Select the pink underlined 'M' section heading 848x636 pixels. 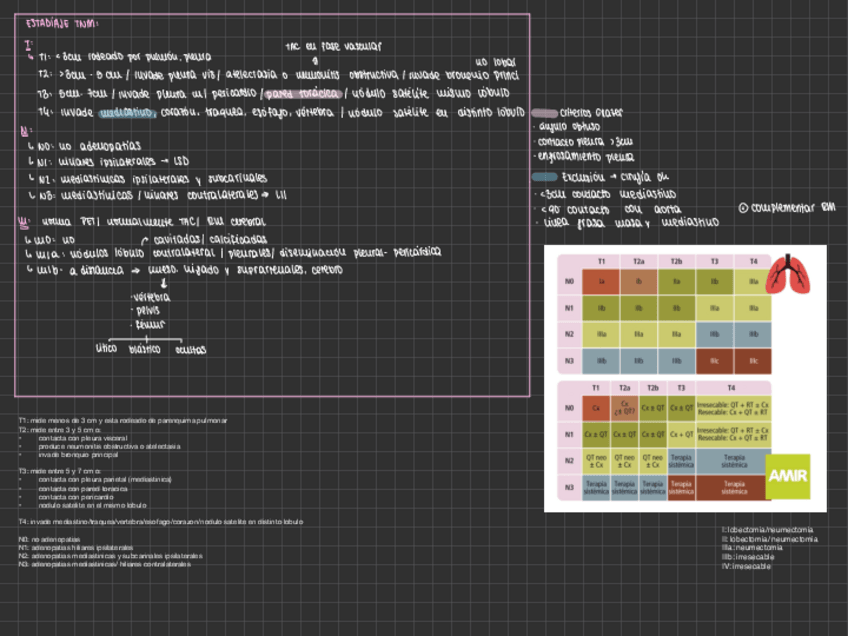click(25, 221)
